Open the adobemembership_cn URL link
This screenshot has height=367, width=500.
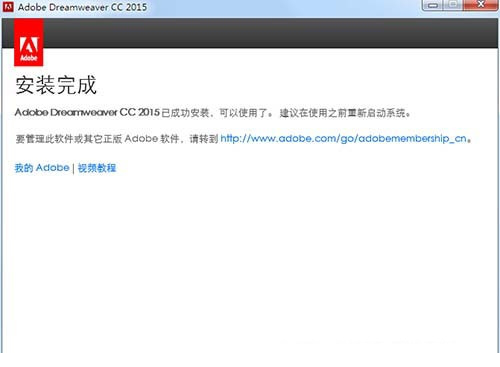pyautogui.click(x=343, y=138)
